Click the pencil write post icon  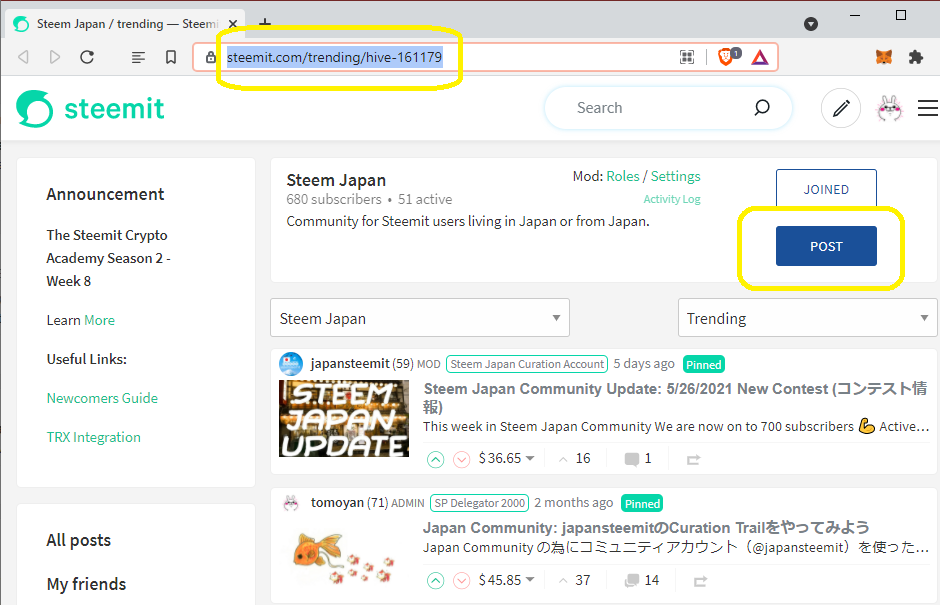coord(840,108)
